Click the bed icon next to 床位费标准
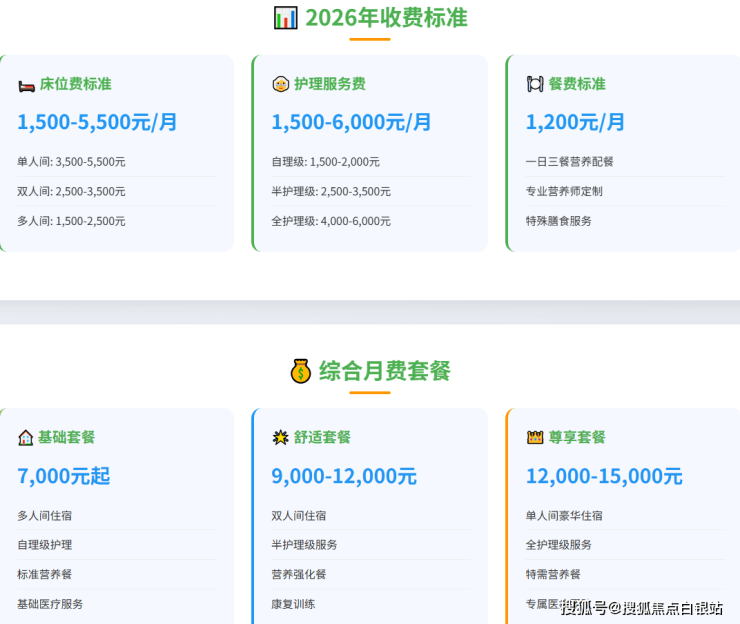This screenshot has width=740, height=624. click(x=26, y=84)
